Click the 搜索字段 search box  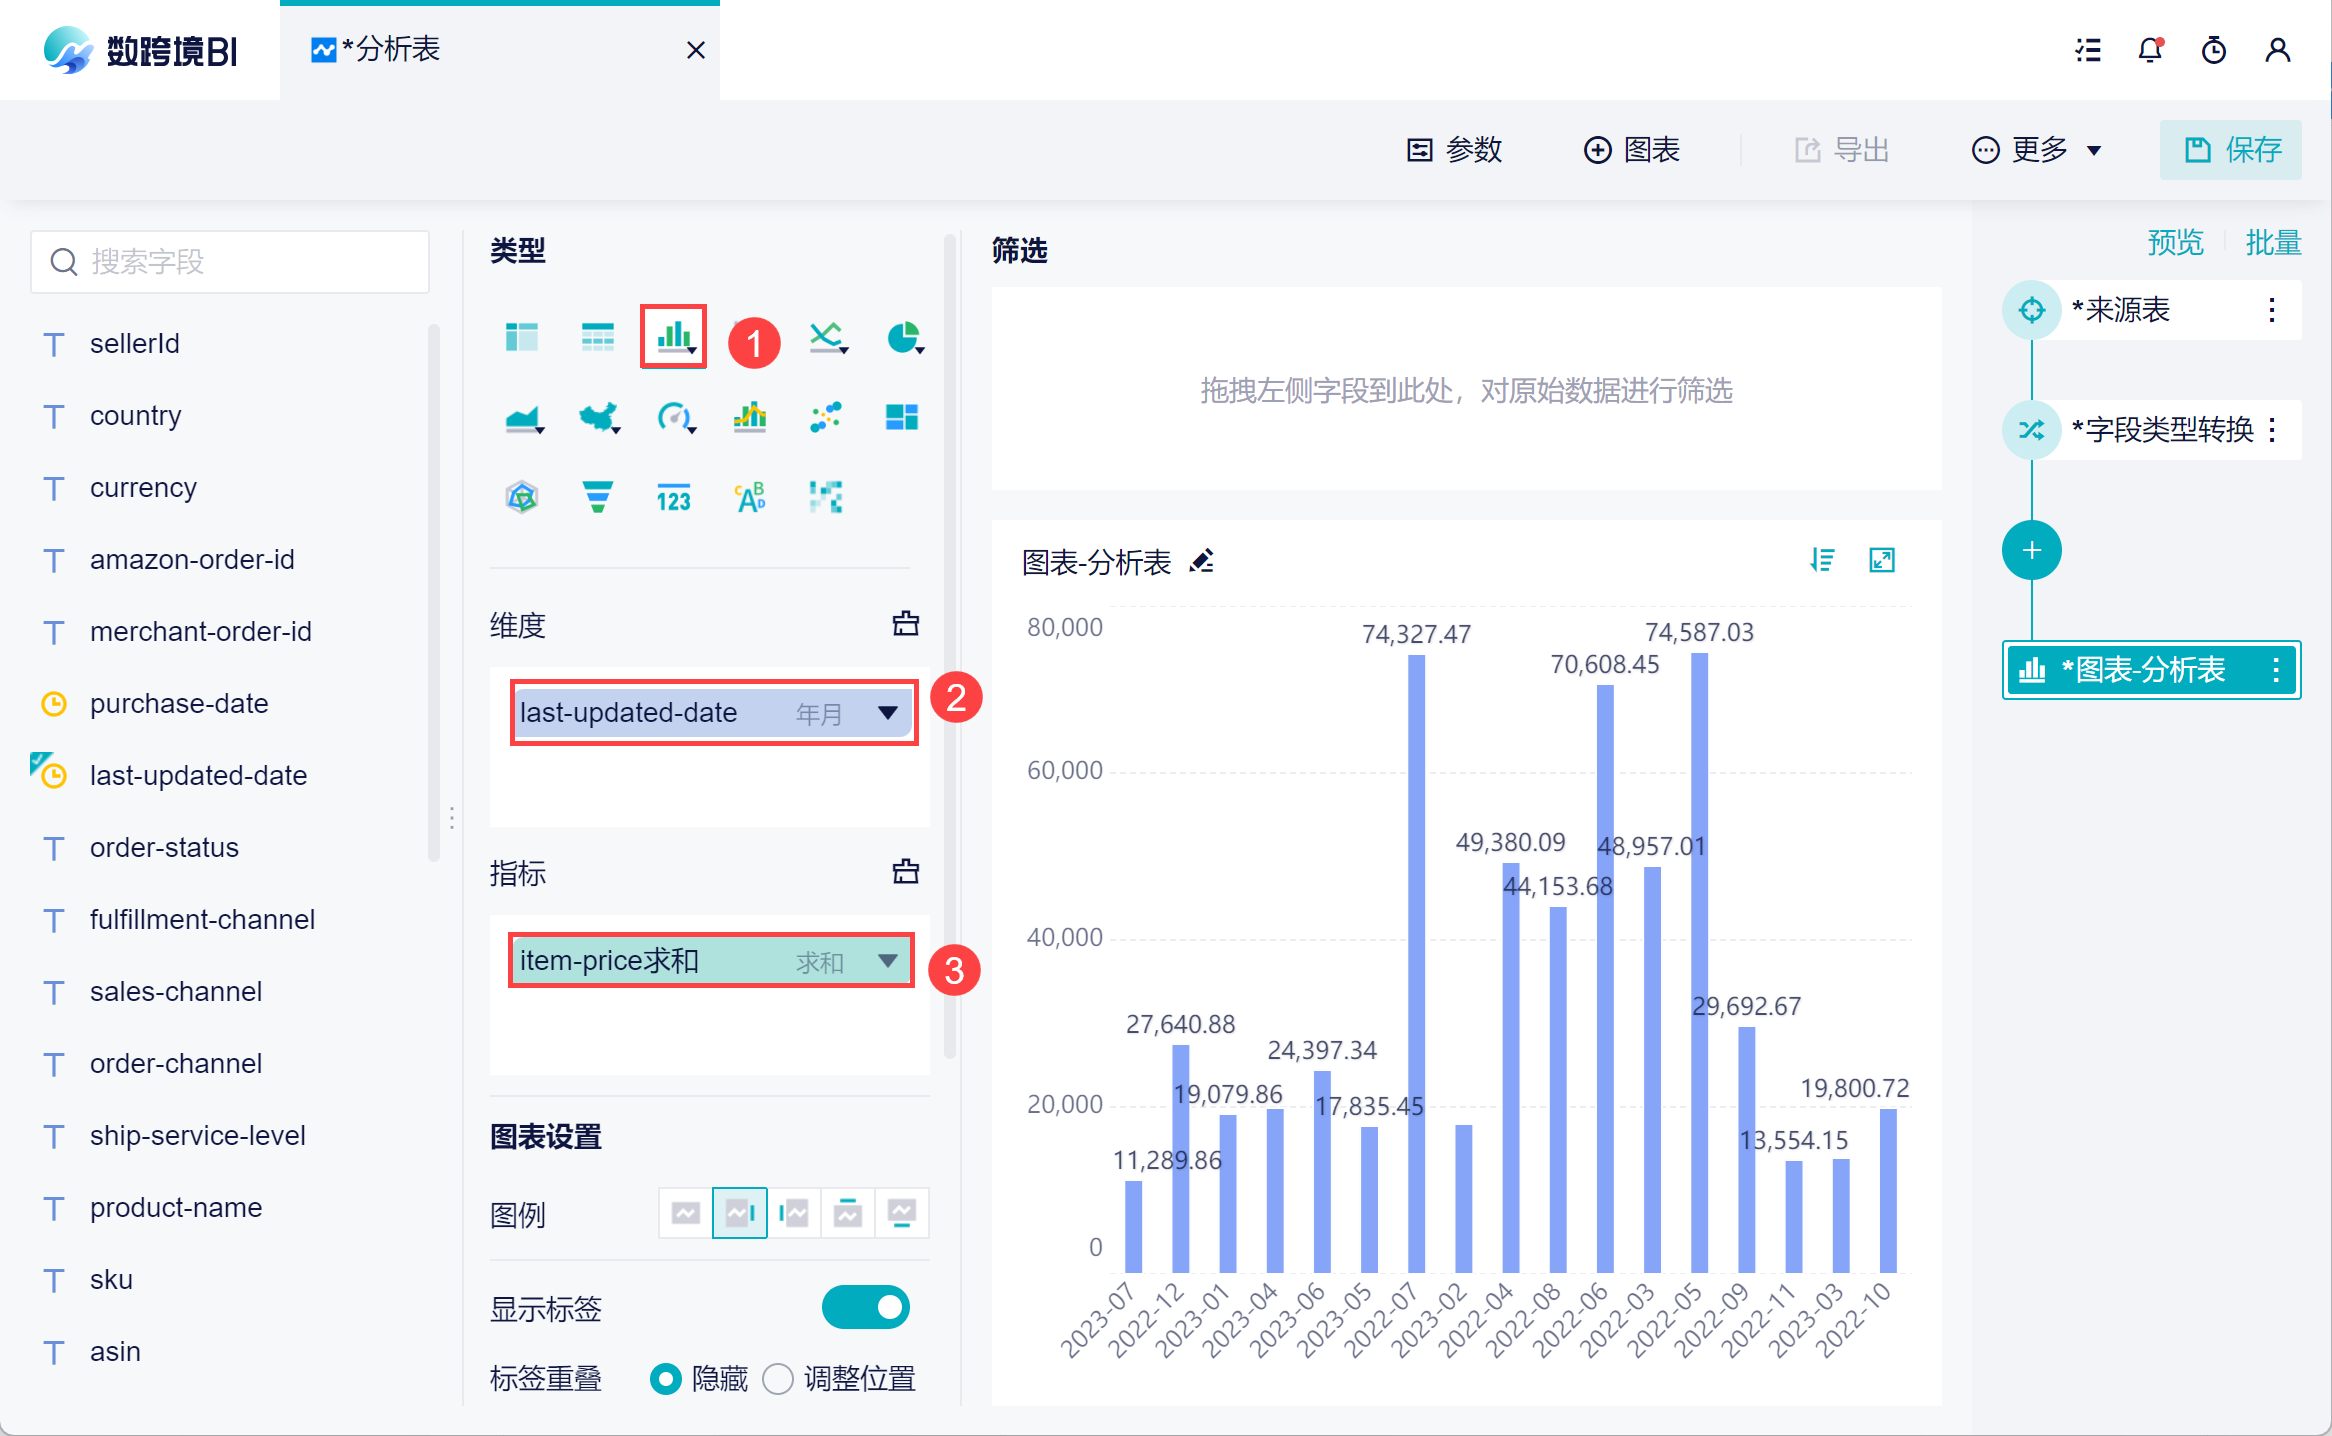coord(230,262)
